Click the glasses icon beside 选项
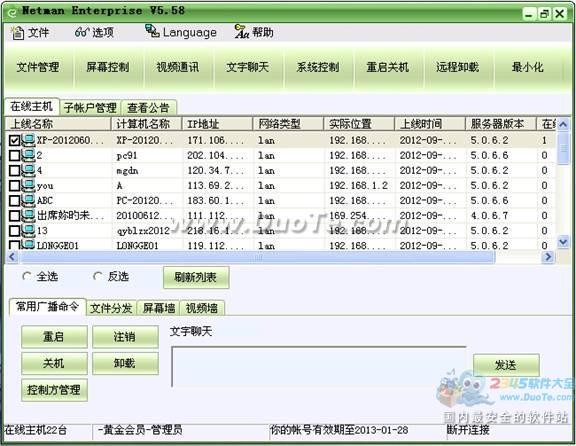This screenshot has height=446, width=576. click(x=82, y=32)
